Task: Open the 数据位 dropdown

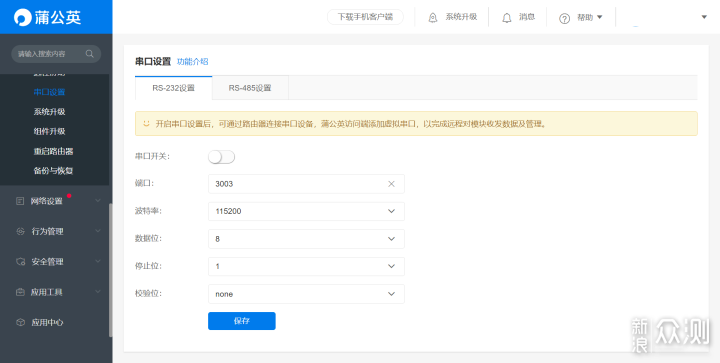Action: pos(306,239)
